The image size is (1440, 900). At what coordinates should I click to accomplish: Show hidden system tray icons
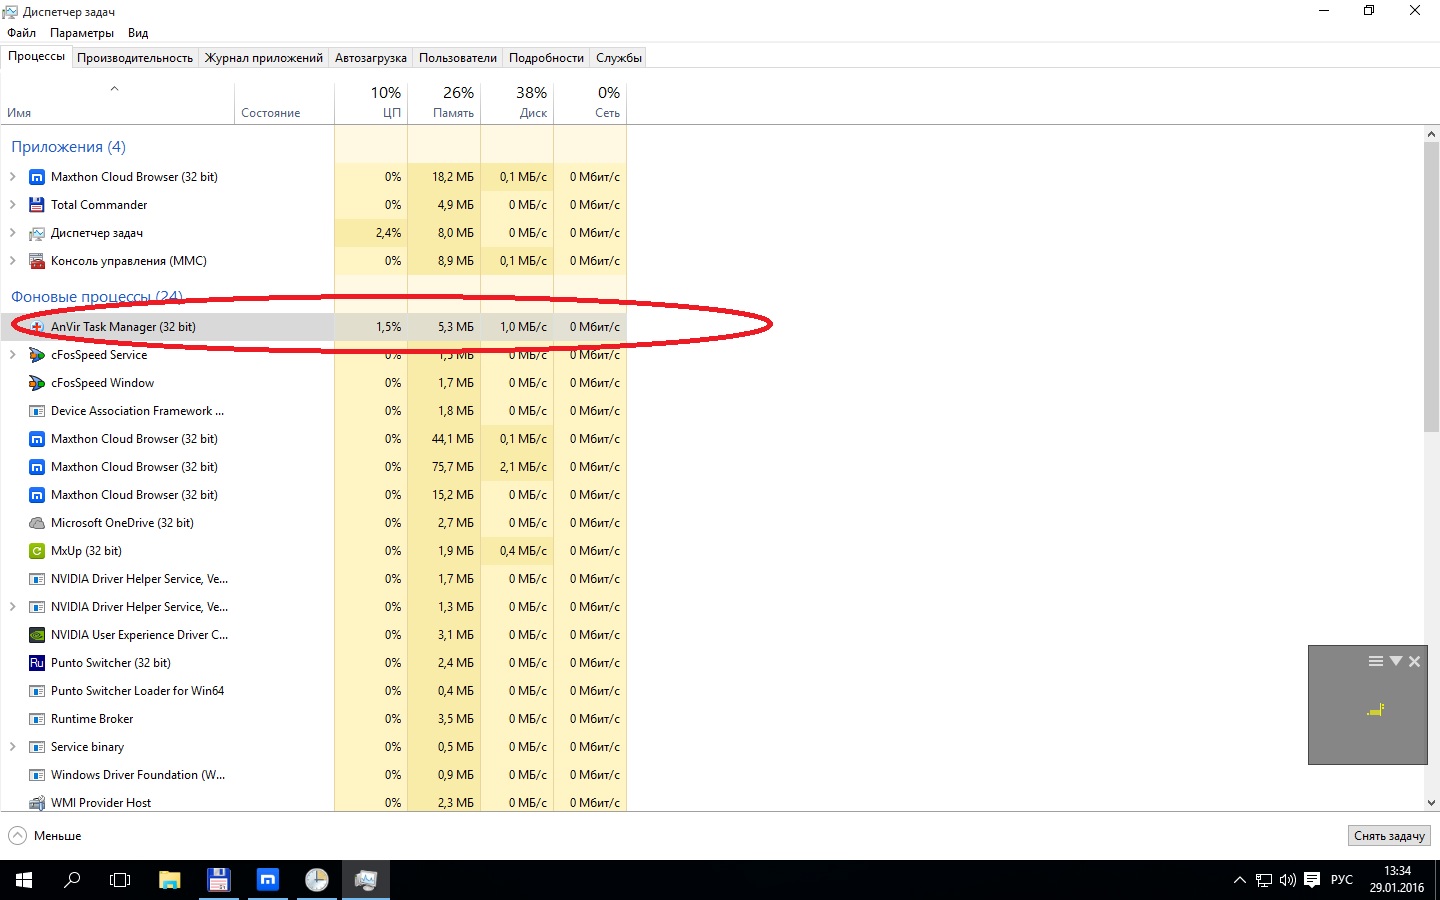click(1240, 880)
